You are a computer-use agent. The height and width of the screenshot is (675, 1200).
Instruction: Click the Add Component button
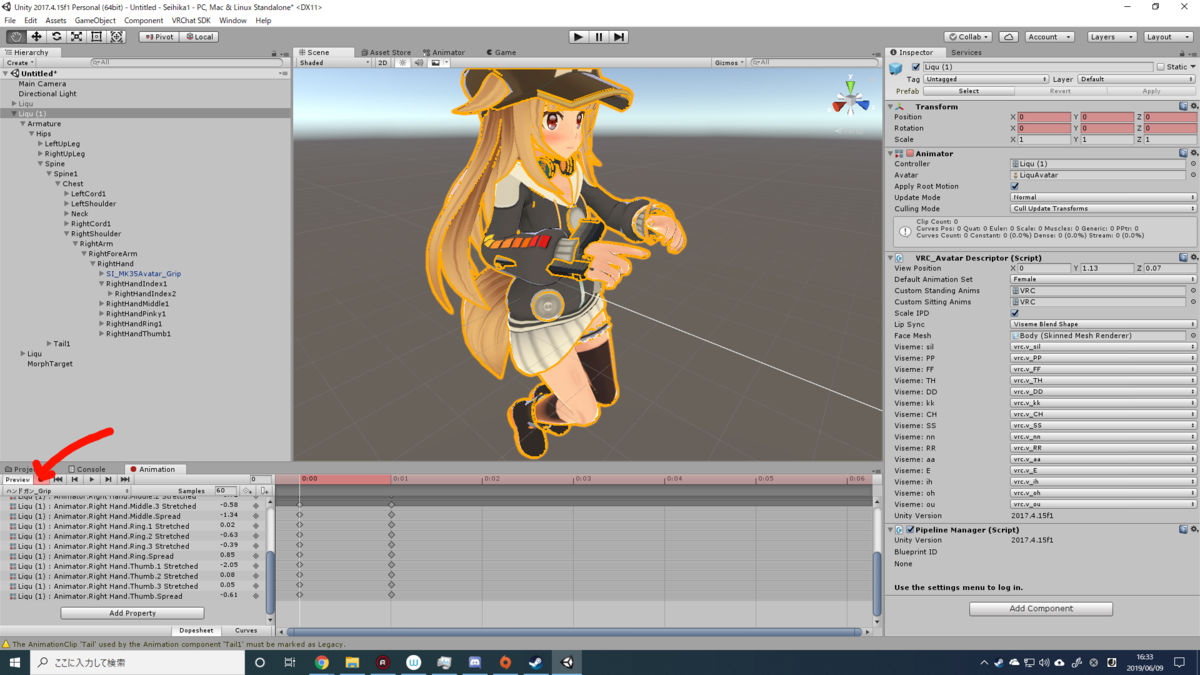pos(1041,608)
